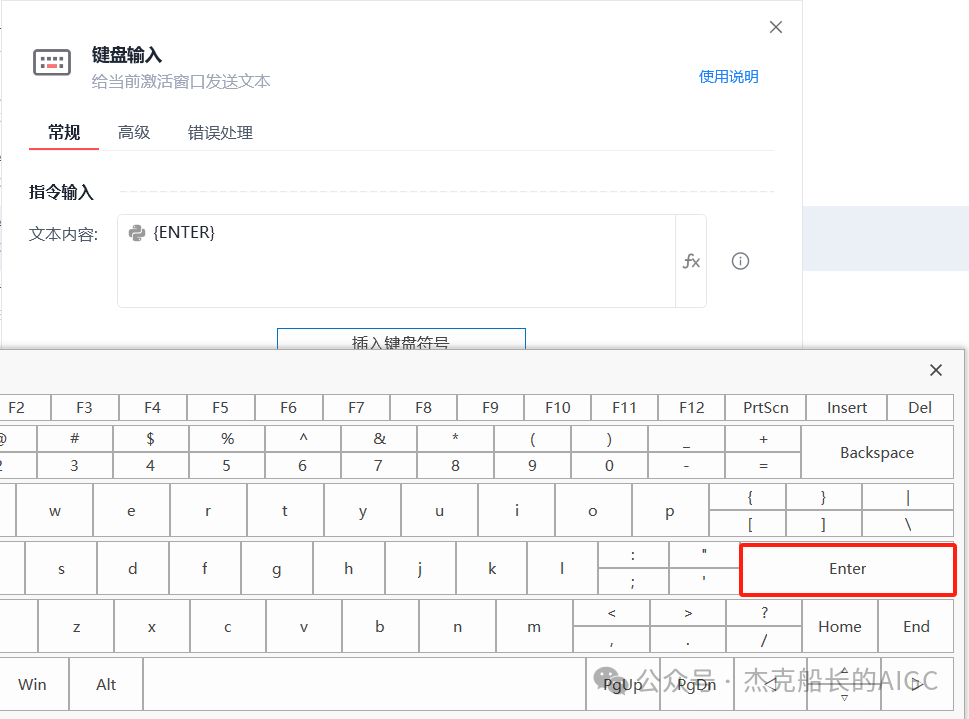Click the colon semicolon key
The image size is (969, 719).
tap(633, 569)
